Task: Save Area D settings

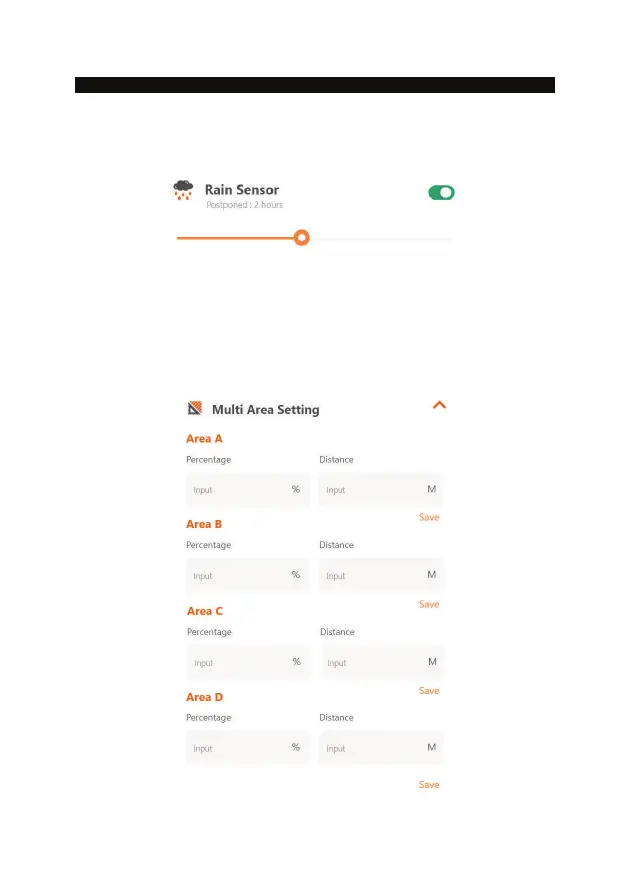Action: click(x=429, y=785)
